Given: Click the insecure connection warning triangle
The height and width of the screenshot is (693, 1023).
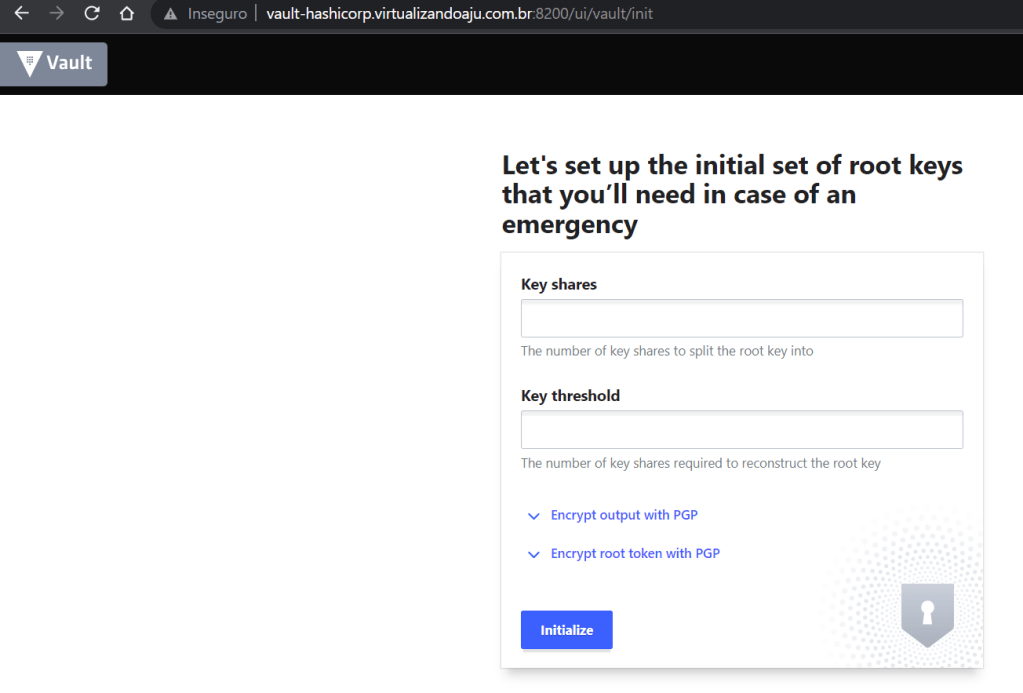Looking at the screenshot, I should point(170,14).
